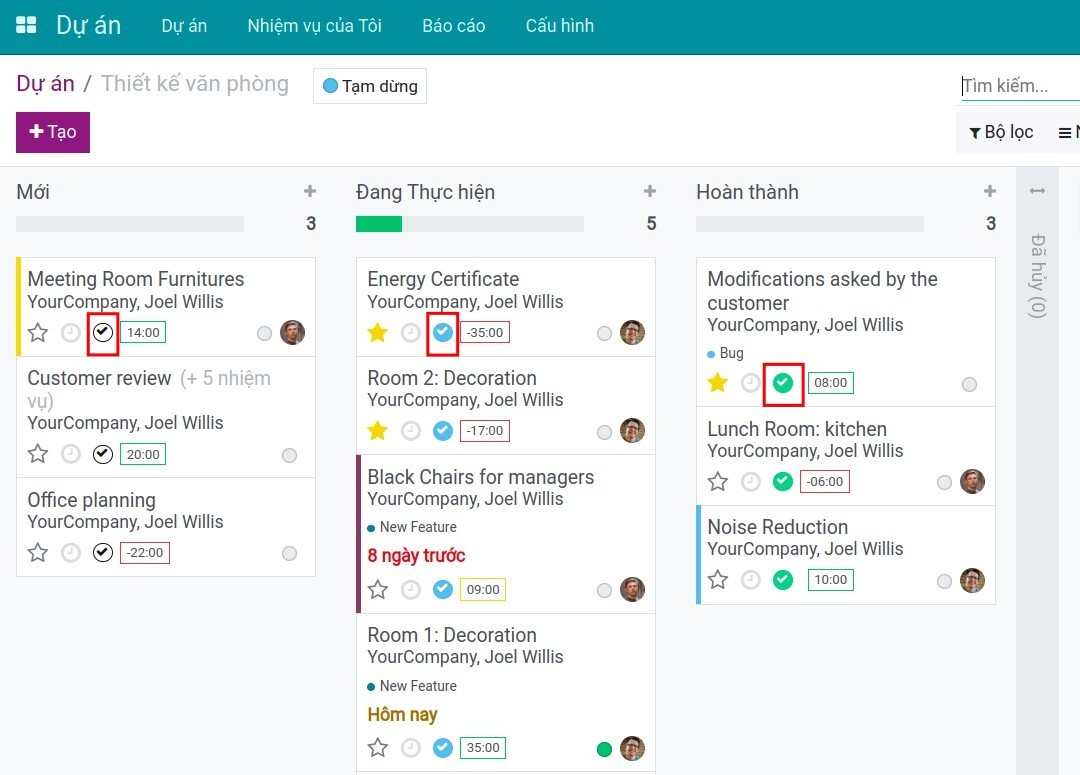Click checkmark icon on Customer review task

(x=103, y=455)
